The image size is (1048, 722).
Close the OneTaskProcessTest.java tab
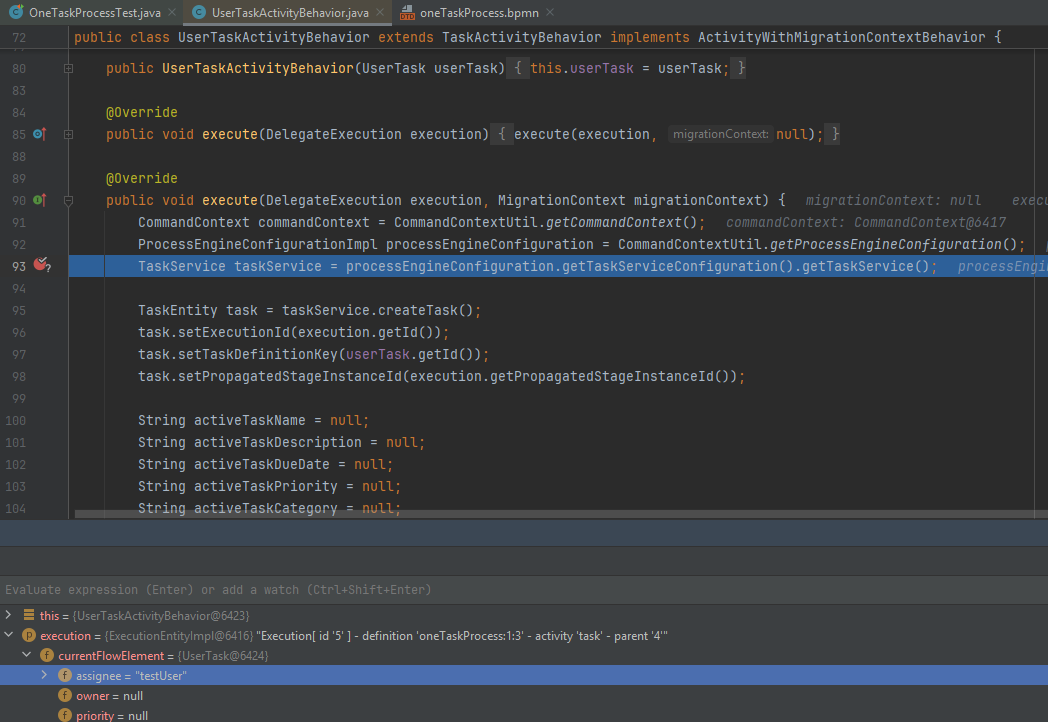[170, 12]
